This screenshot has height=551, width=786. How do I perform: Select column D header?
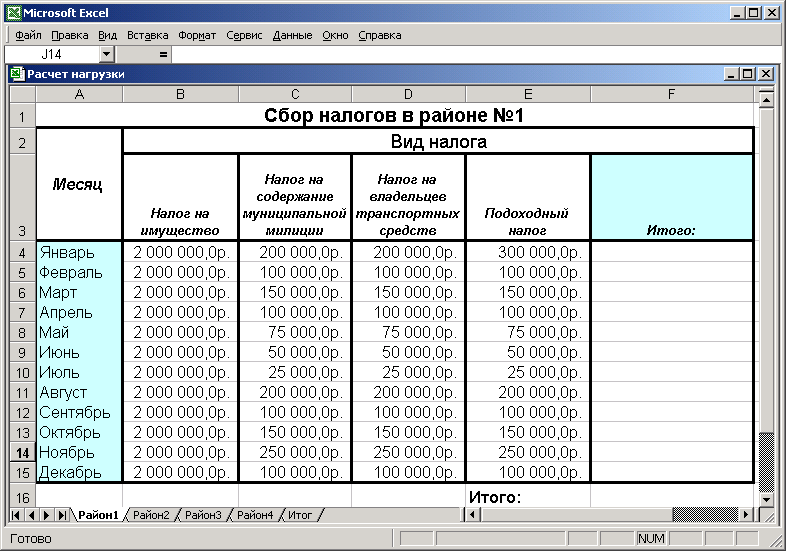[x=409, y=94]
